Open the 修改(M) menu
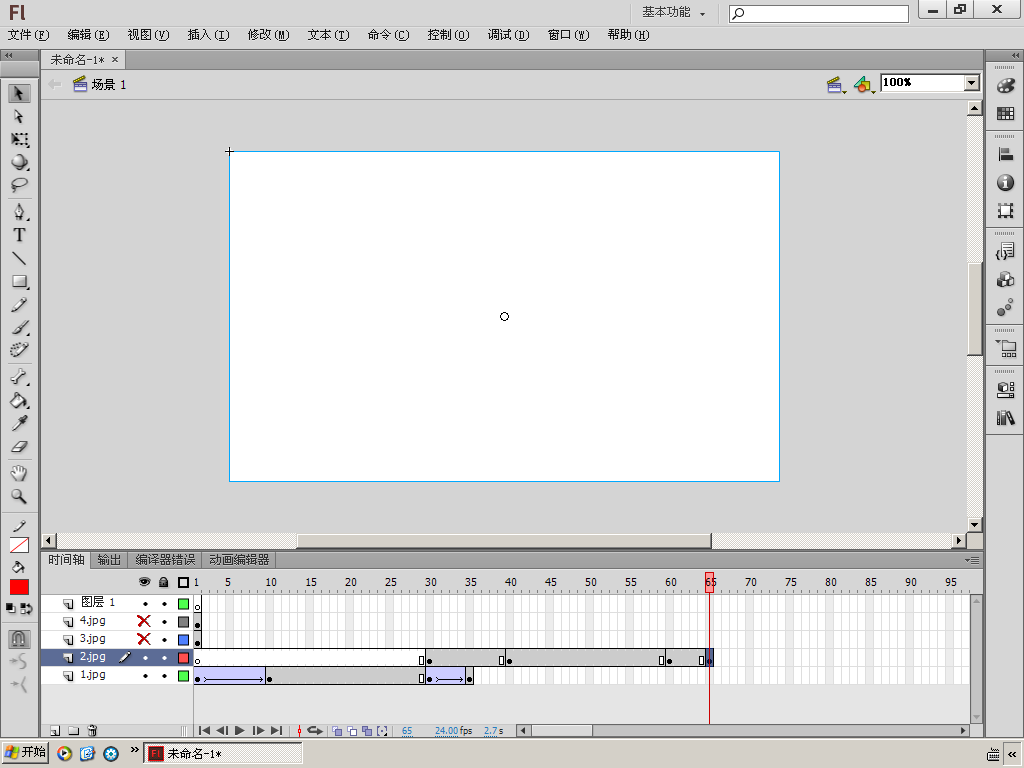The width and height of the screenshot is (1024, 768). [268, 35]
